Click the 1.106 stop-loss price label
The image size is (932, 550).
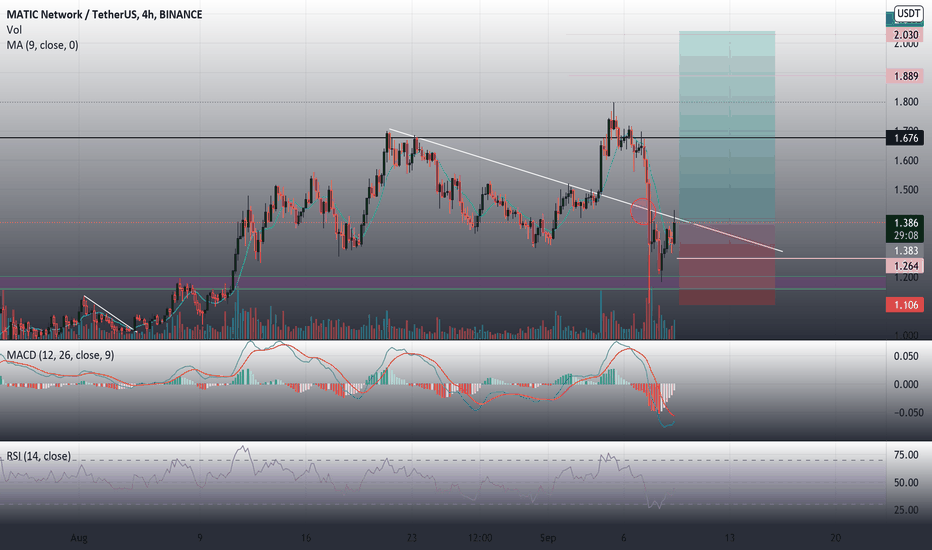pos(905,305)
